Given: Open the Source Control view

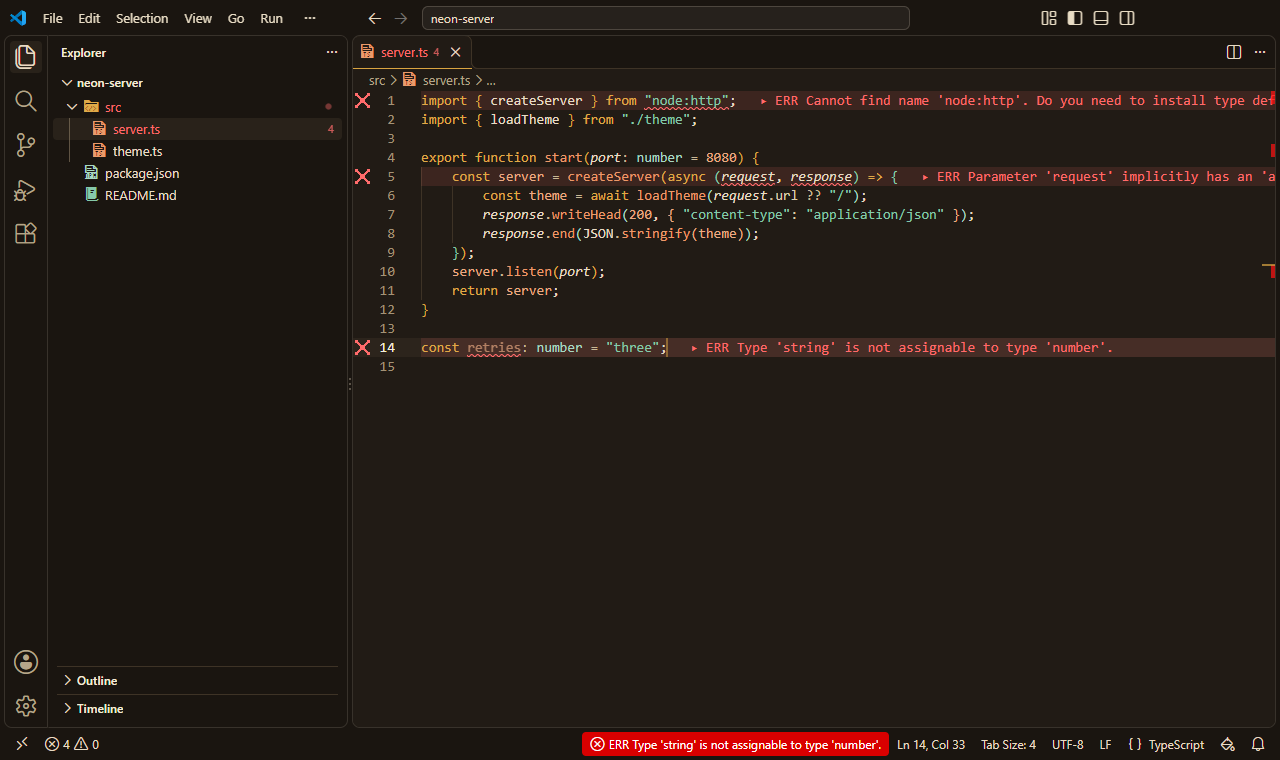Looking at the screenshot, I should click(x=26, y=145).
